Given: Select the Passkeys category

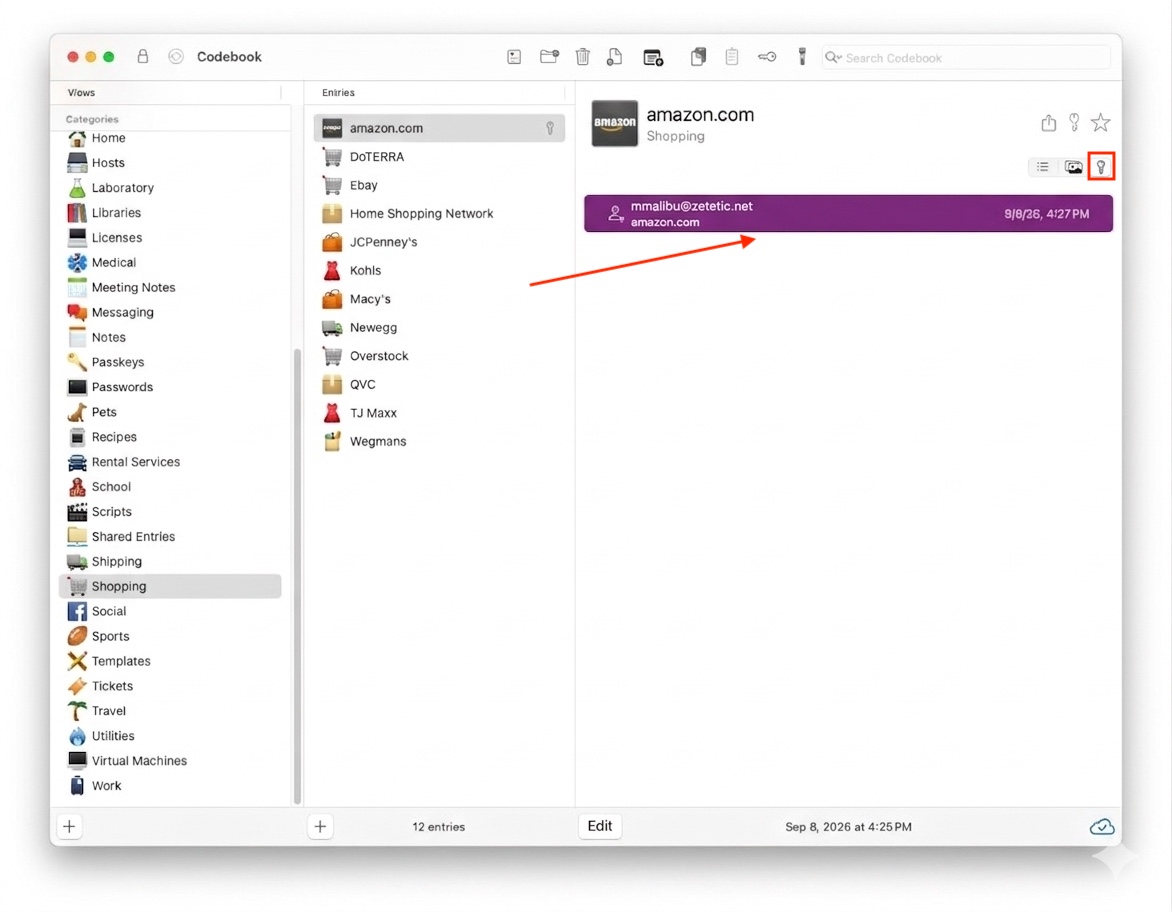Looking at the screenshot, I should point(170,363).
